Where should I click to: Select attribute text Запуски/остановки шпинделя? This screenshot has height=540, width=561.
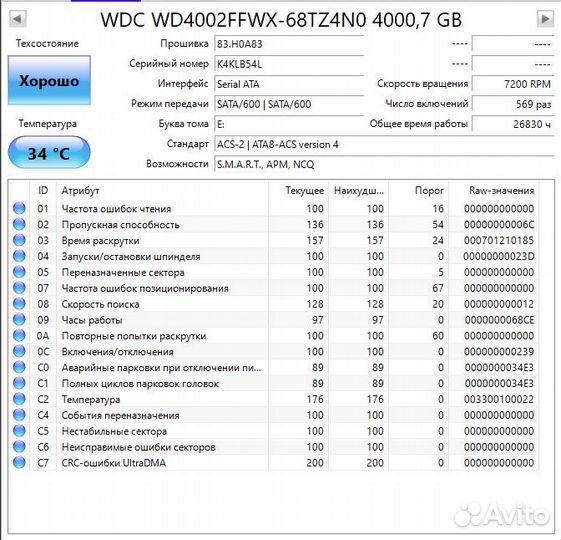[131, 257]
